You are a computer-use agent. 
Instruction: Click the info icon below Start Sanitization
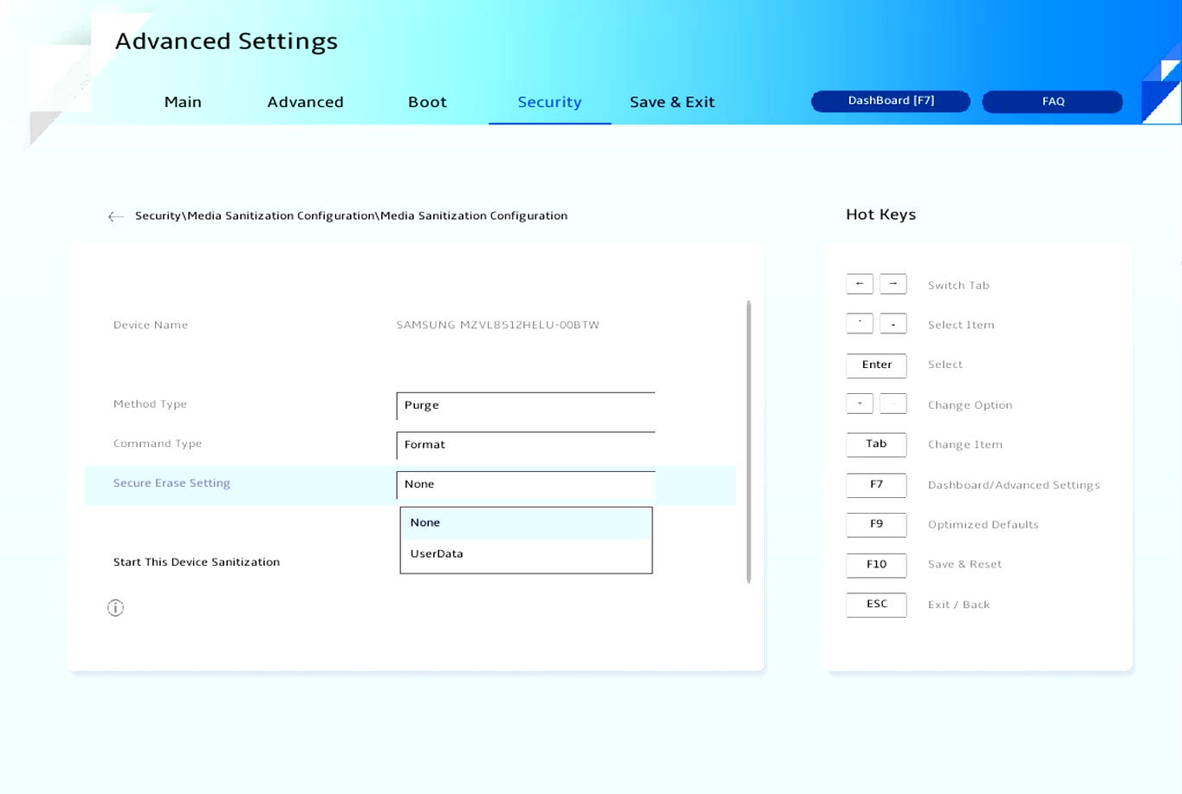116,608
